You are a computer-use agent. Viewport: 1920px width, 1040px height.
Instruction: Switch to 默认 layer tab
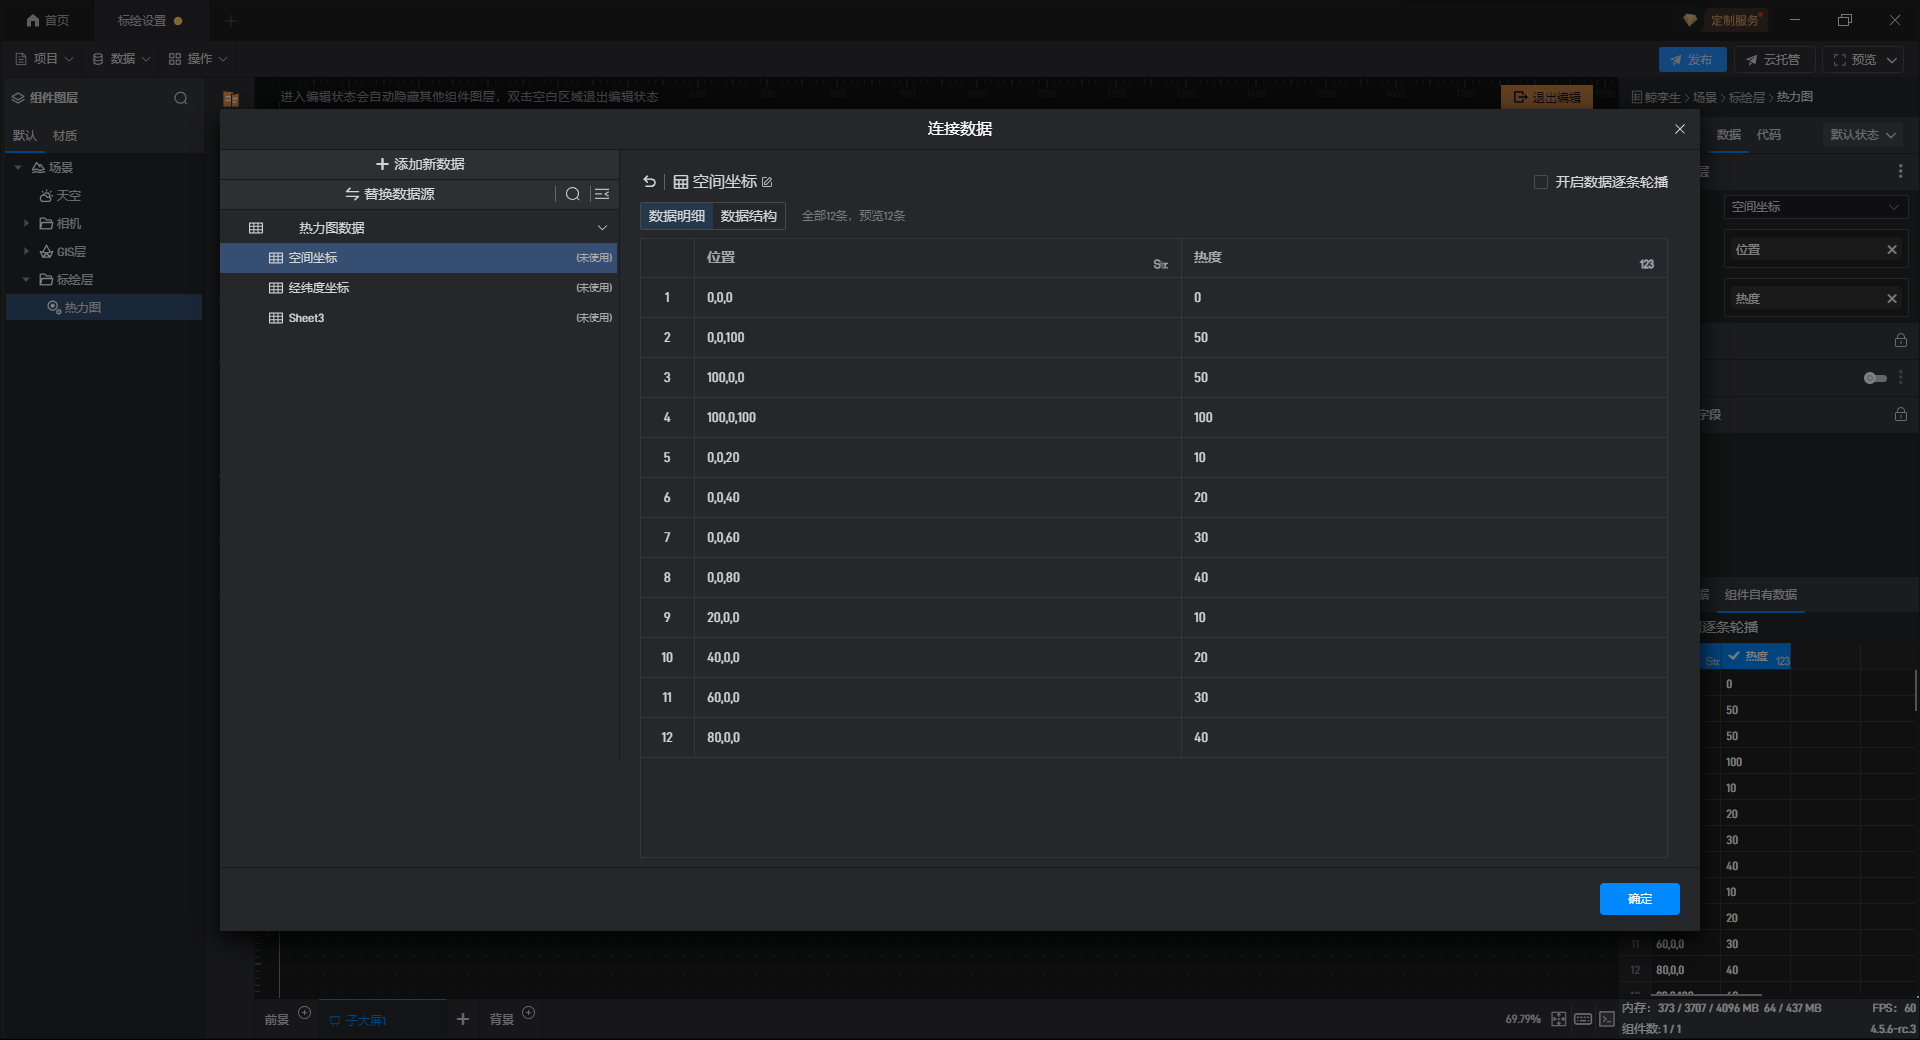point(25,136)
